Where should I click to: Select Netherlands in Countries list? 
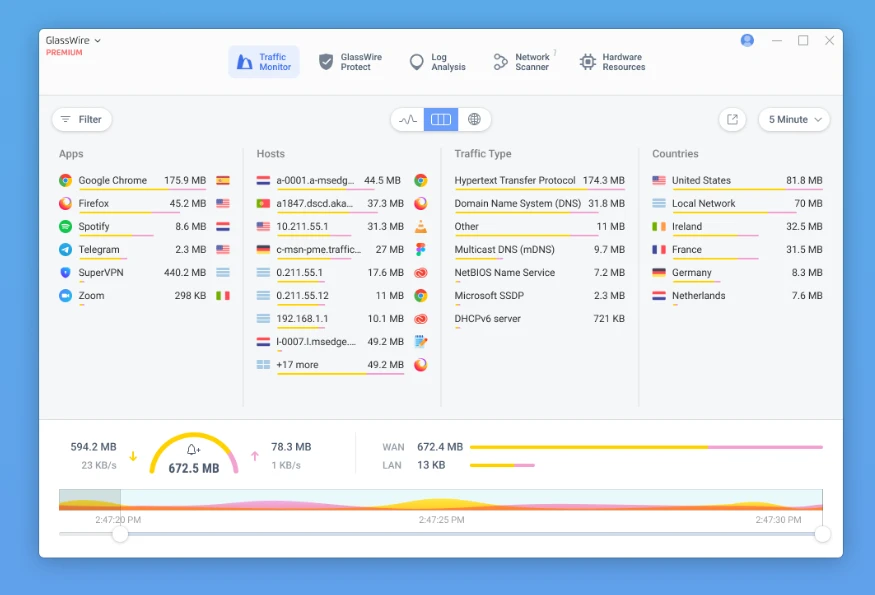point(737,295)
